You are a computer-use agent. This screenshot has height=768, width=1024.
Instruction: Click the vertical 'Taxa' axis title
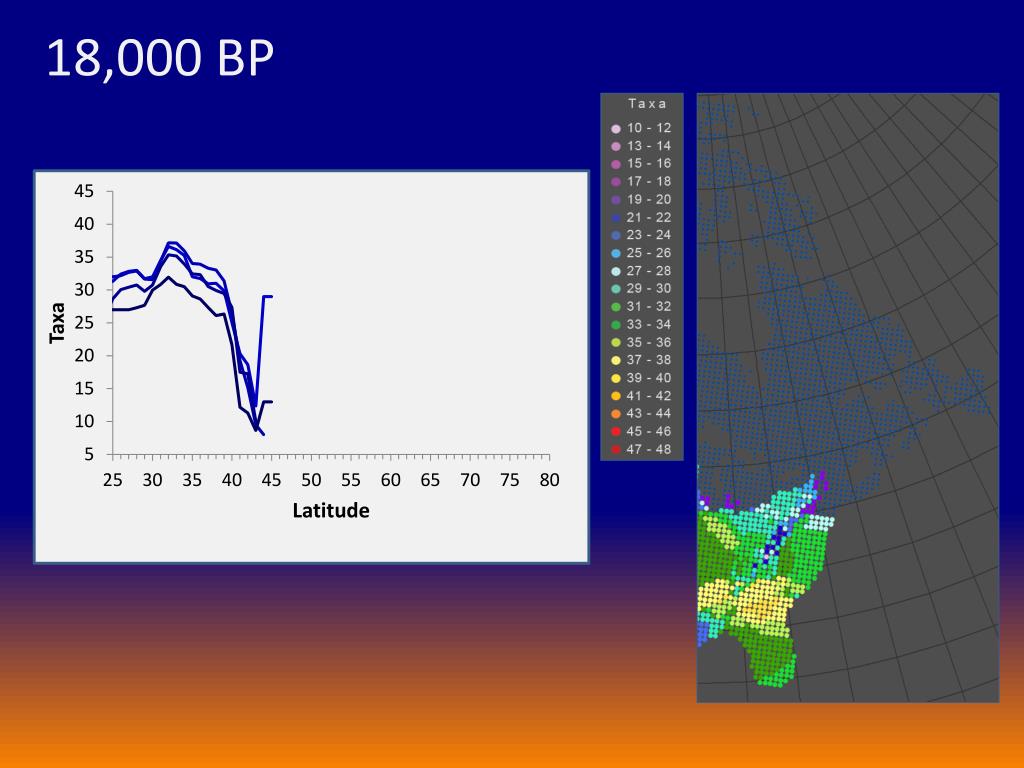(x=57, y=323)
